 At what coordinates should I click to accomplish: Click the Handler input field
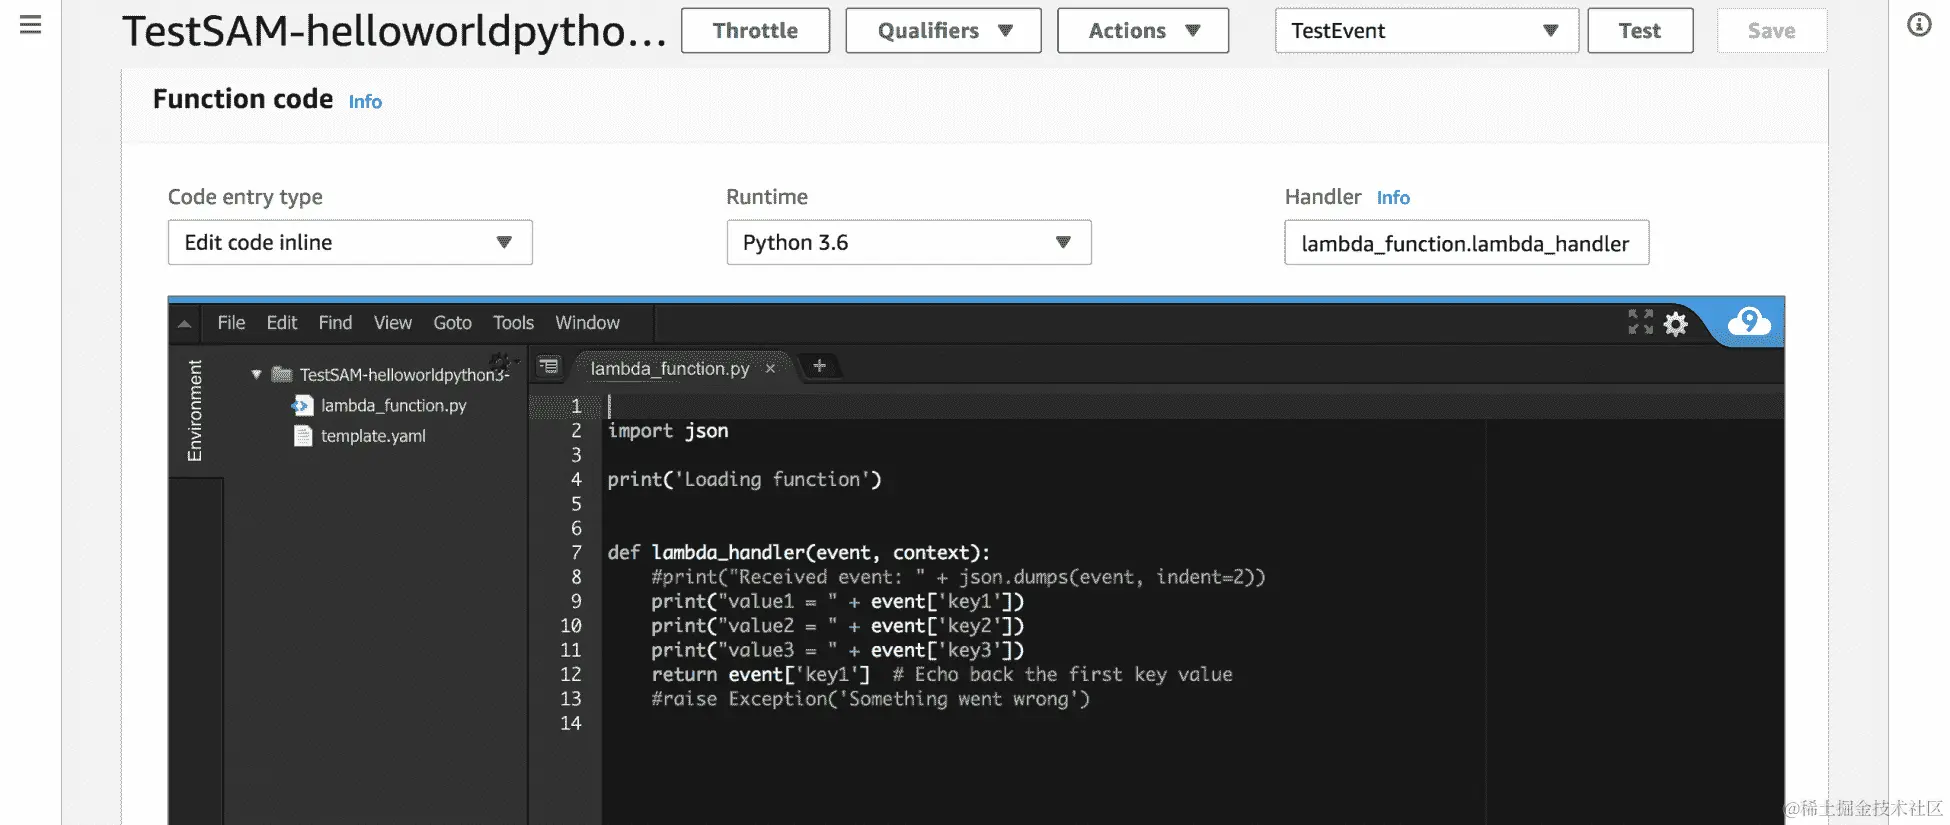point(1466,242)
